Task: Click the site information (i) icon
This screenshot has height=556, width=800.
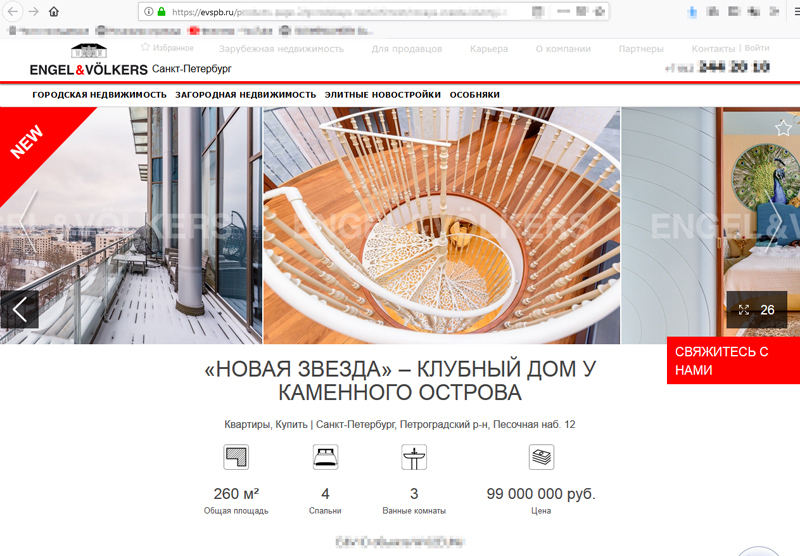Action: tap(148, 11)
